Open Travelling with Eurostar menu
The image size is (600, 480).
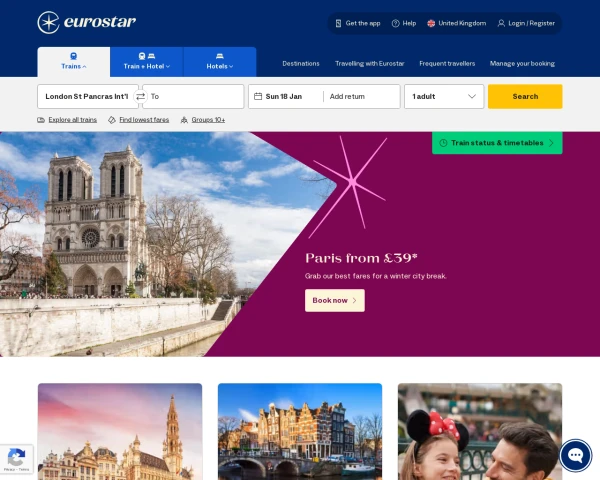pyautogui.click(x=370, y=64)
